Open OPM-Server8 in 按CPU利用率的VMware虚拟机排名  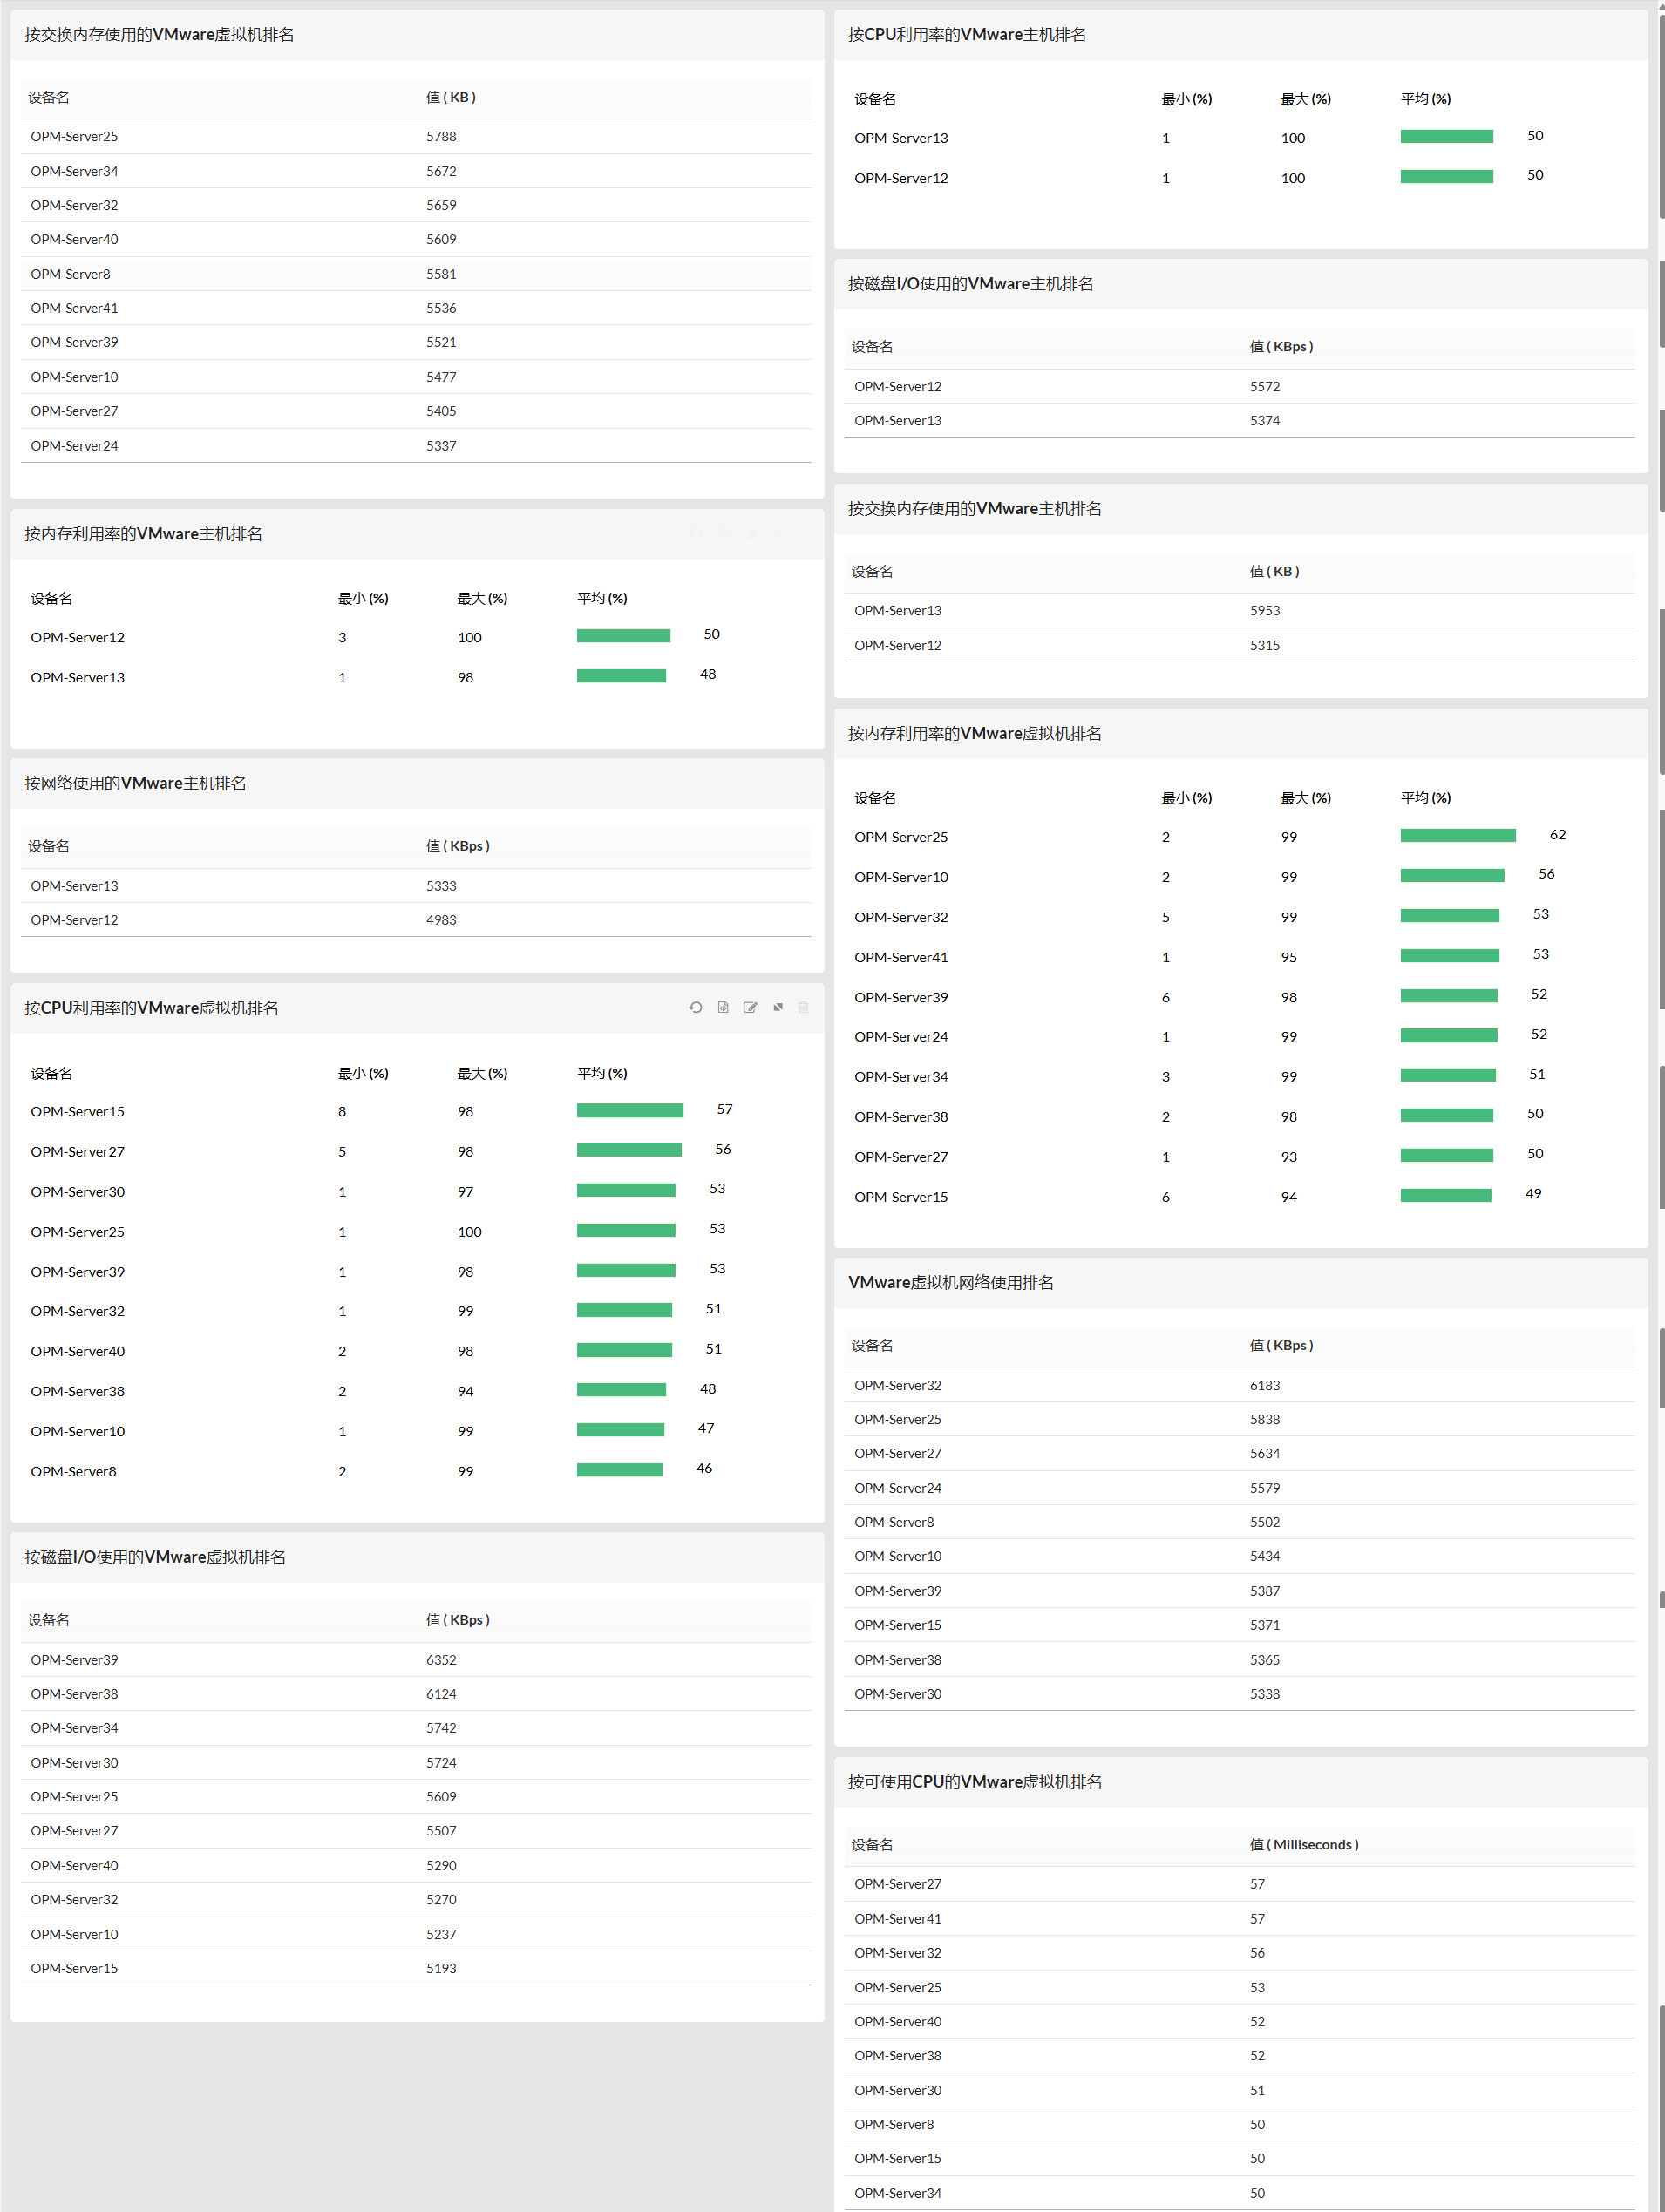click(73, 1471)
